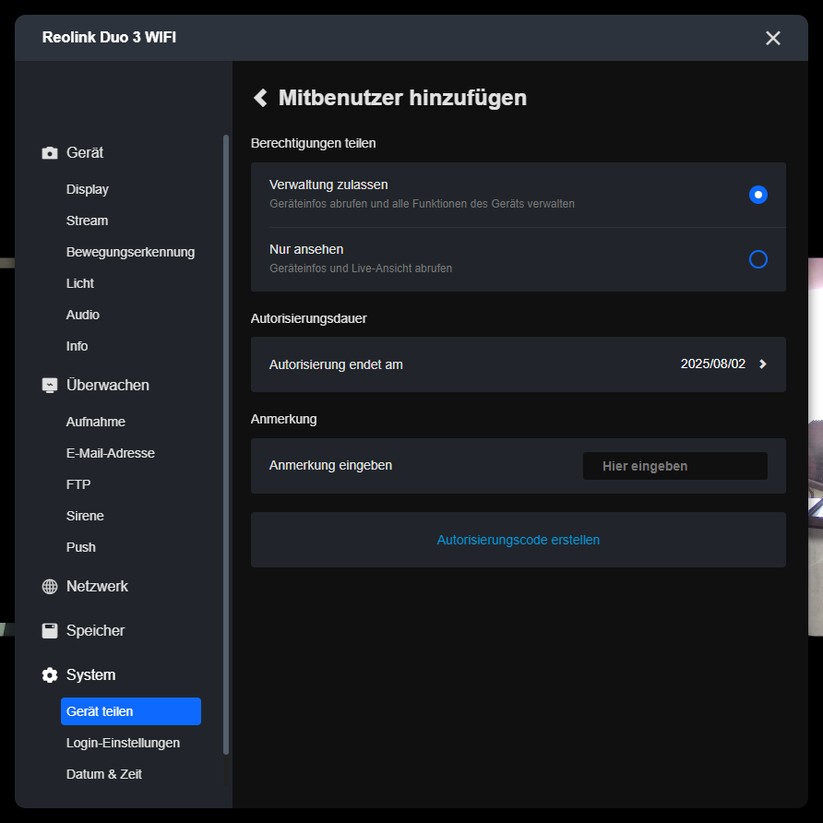Select the Verwaltung zulassen radio button

758,194
